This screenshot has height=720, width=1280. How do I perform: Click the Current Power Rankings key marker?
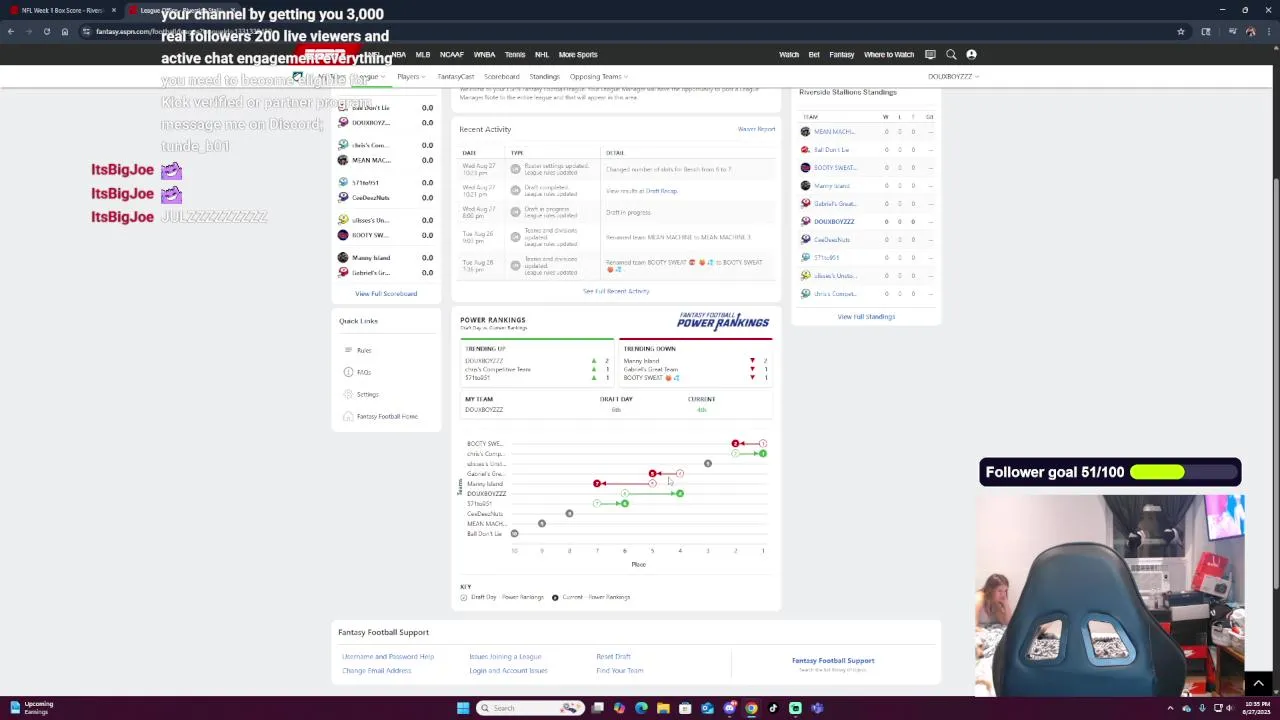(x=555, y=597)
